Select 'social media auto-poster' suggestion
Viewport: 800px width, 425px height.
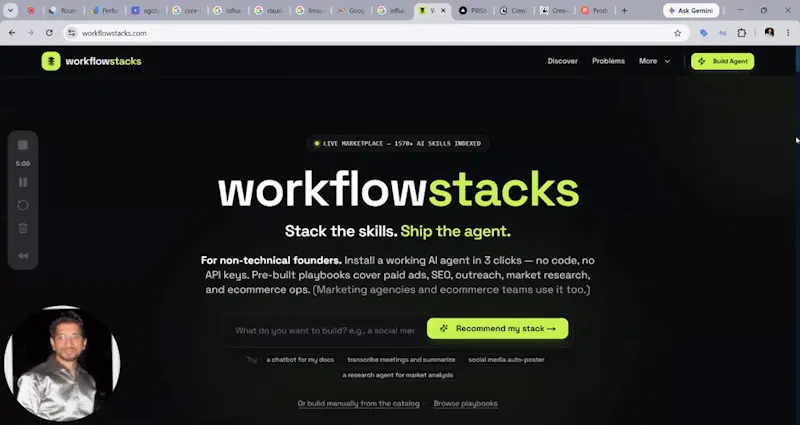(x=506, y=360)
